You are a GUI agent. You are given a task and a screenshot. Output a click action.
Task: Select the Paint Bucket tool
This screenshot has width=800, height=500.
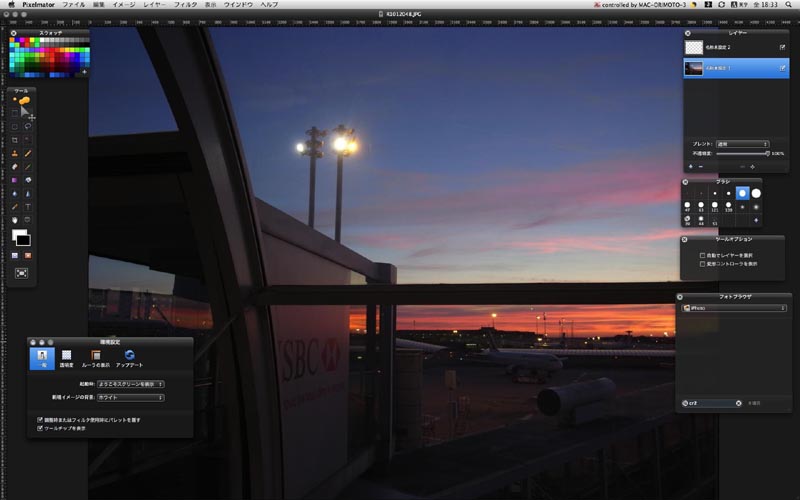tap(28, 180)
